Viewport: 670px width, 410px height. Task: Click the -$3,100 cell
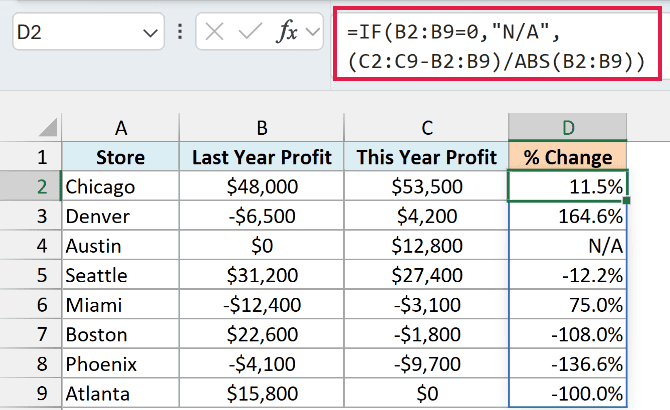pos(426,304)
